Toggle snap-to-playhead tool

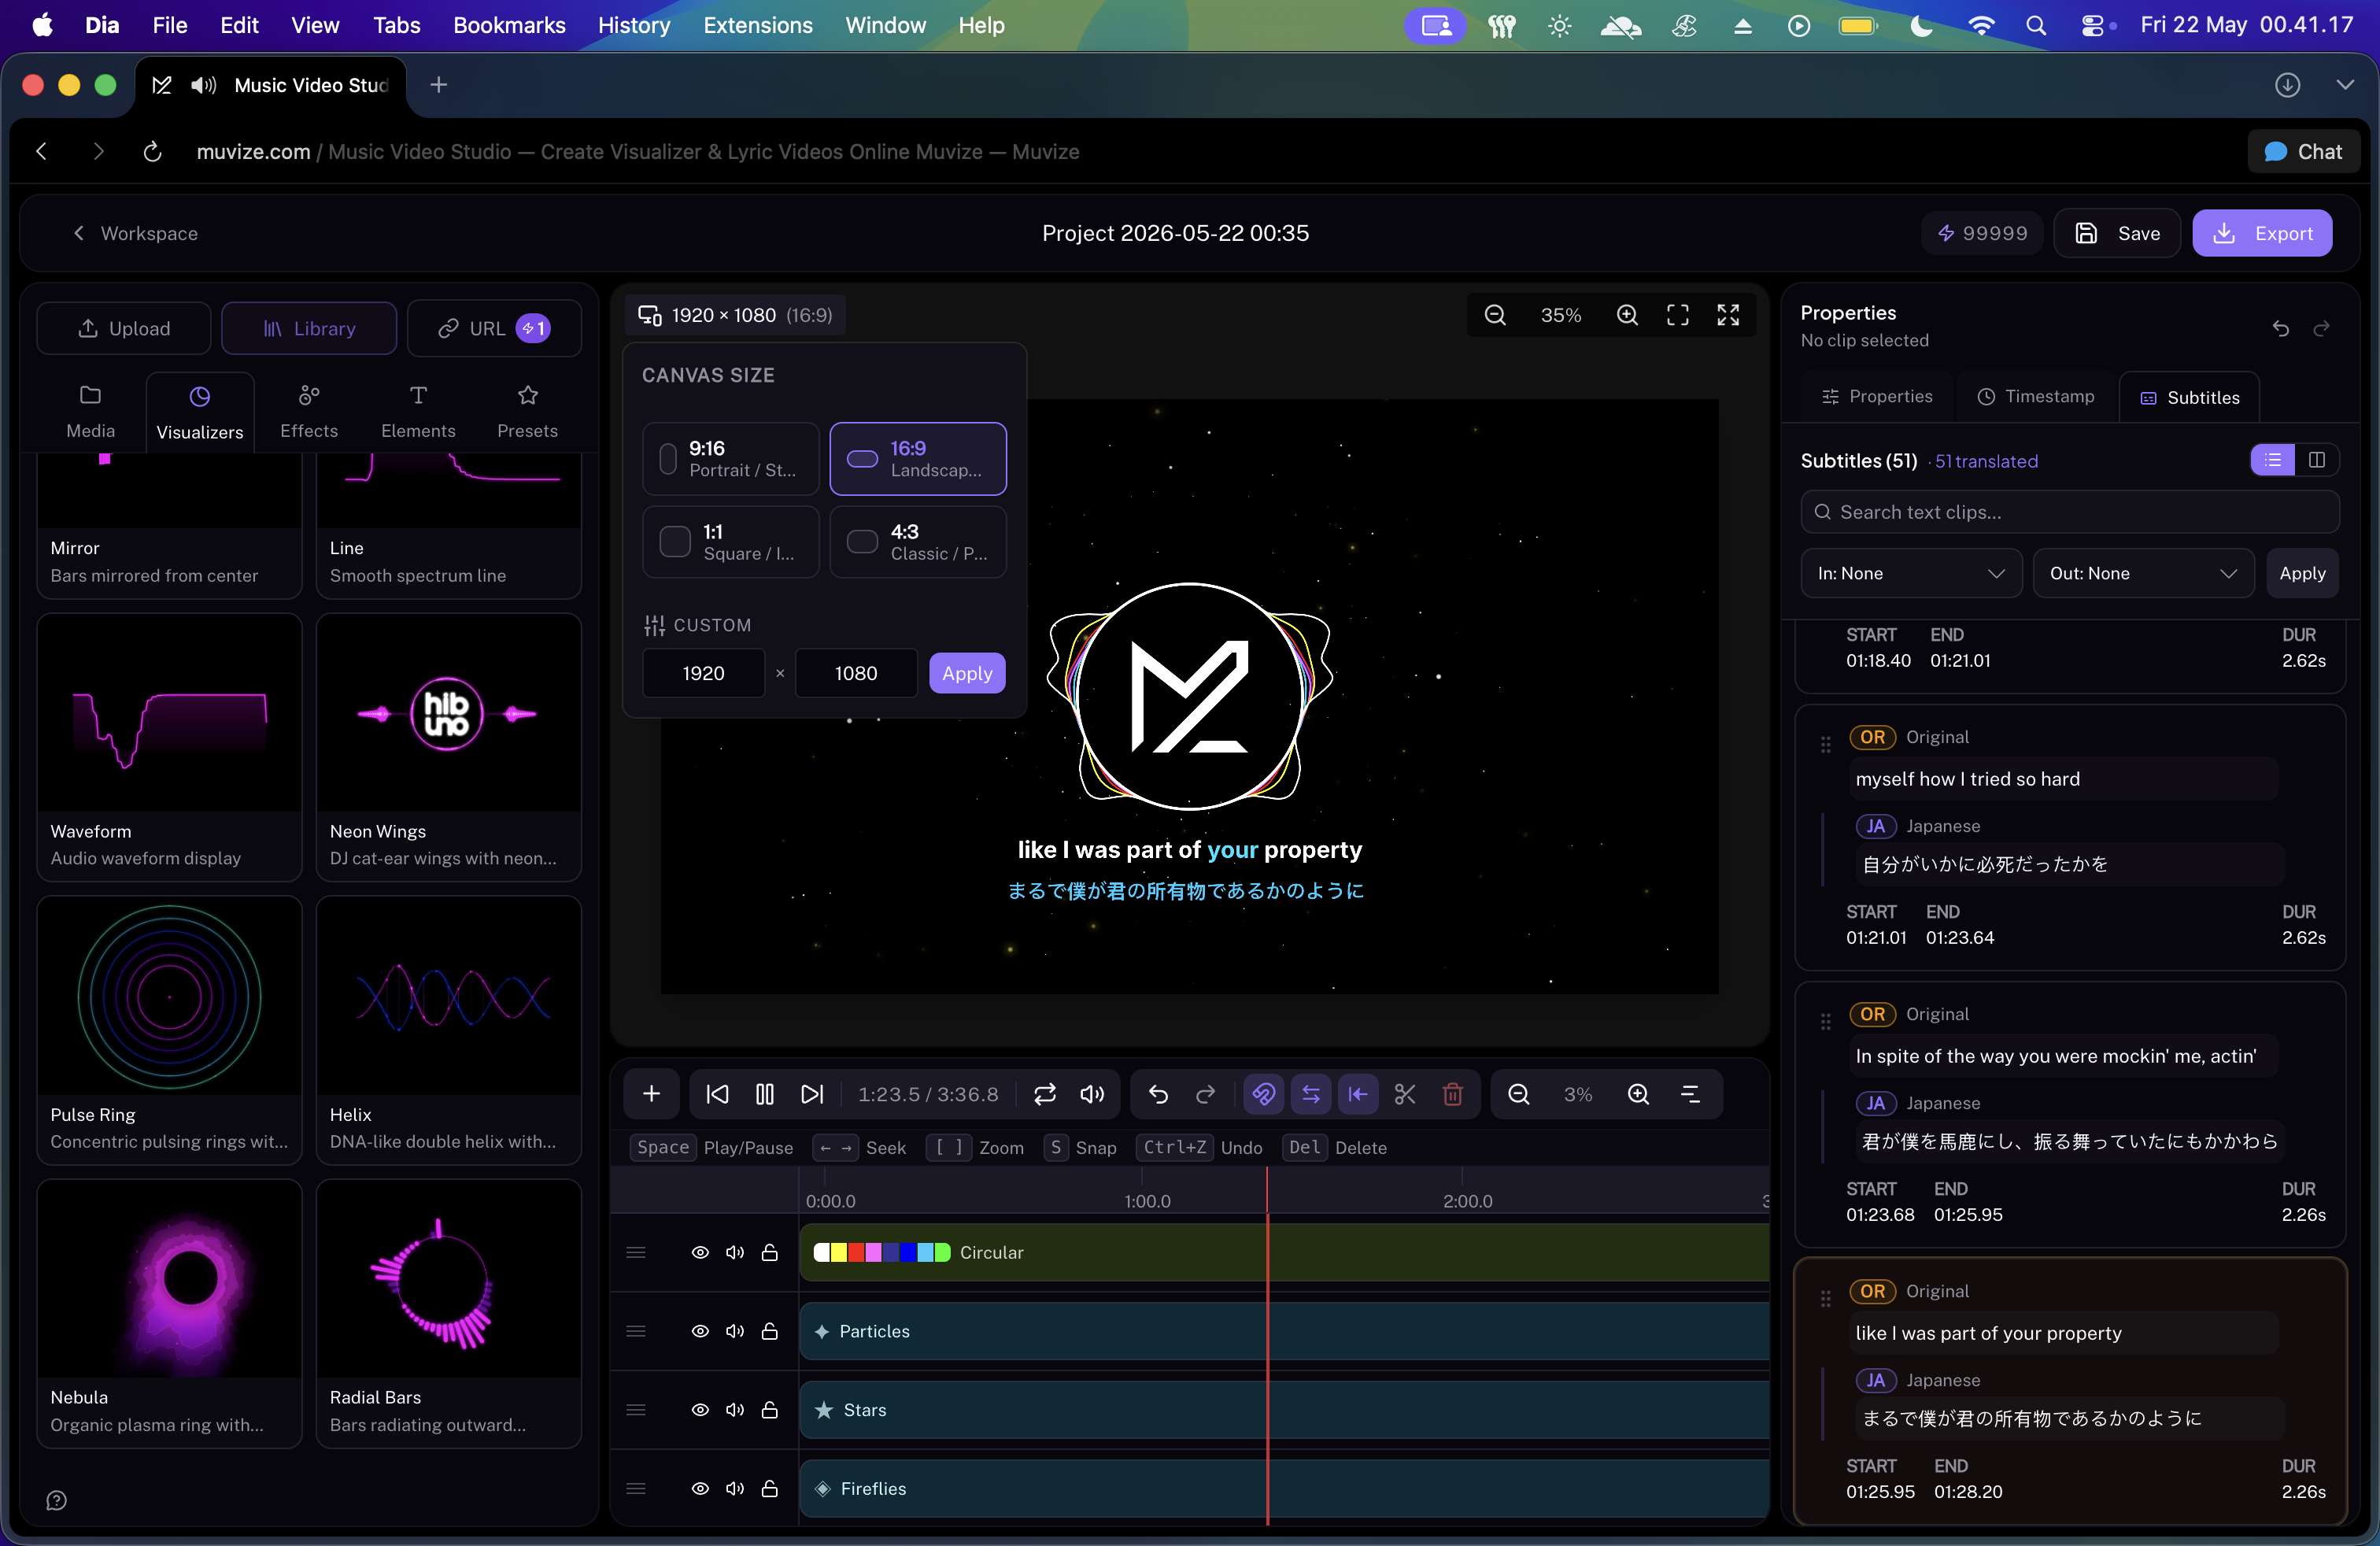click(x=1357, y=1094)
